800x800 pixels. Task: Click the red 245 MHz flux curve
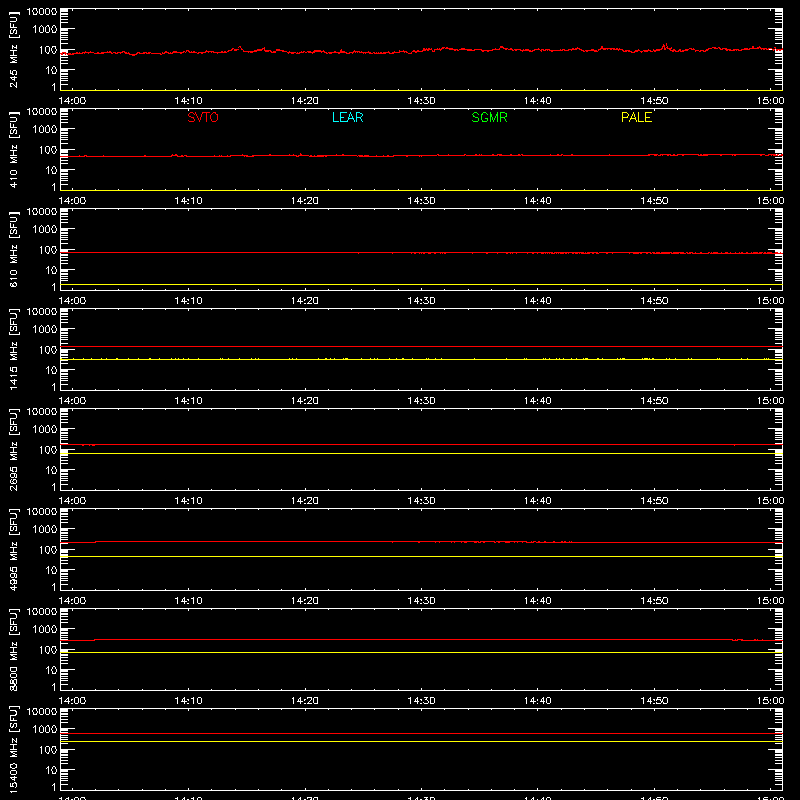coord(421,51)
